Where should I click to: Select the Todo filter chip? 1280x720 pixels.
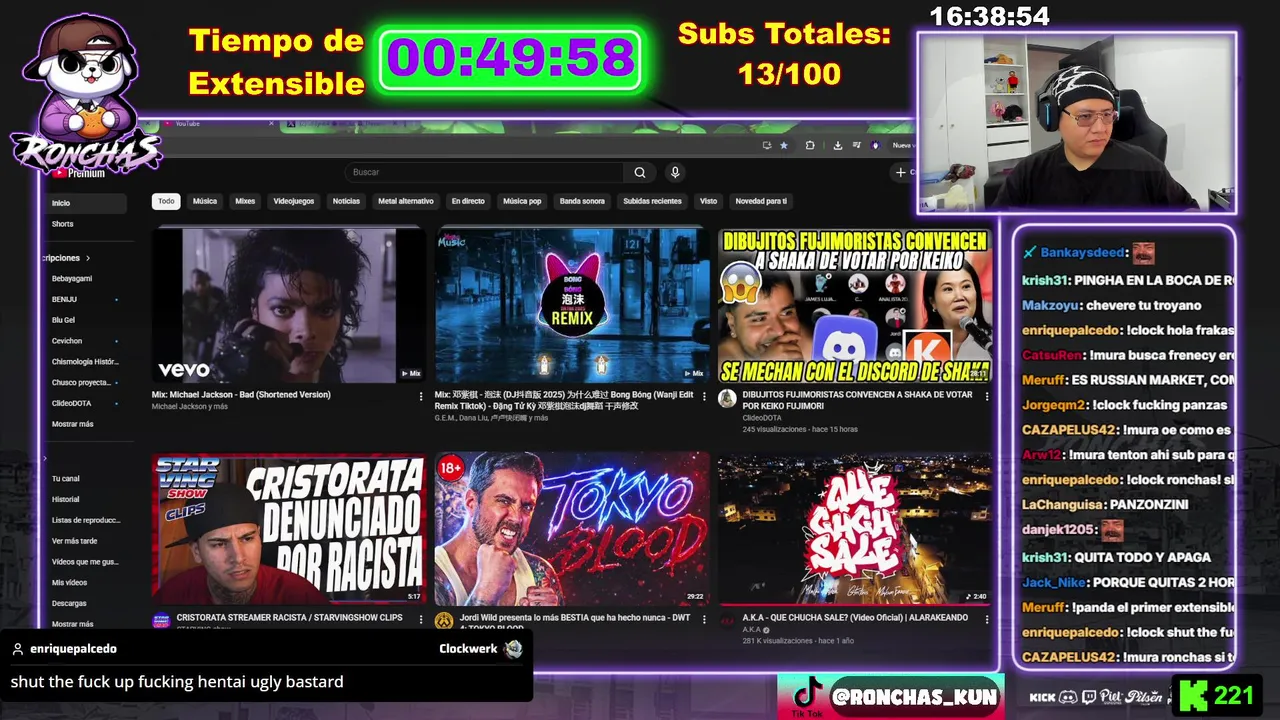point(166,201)
